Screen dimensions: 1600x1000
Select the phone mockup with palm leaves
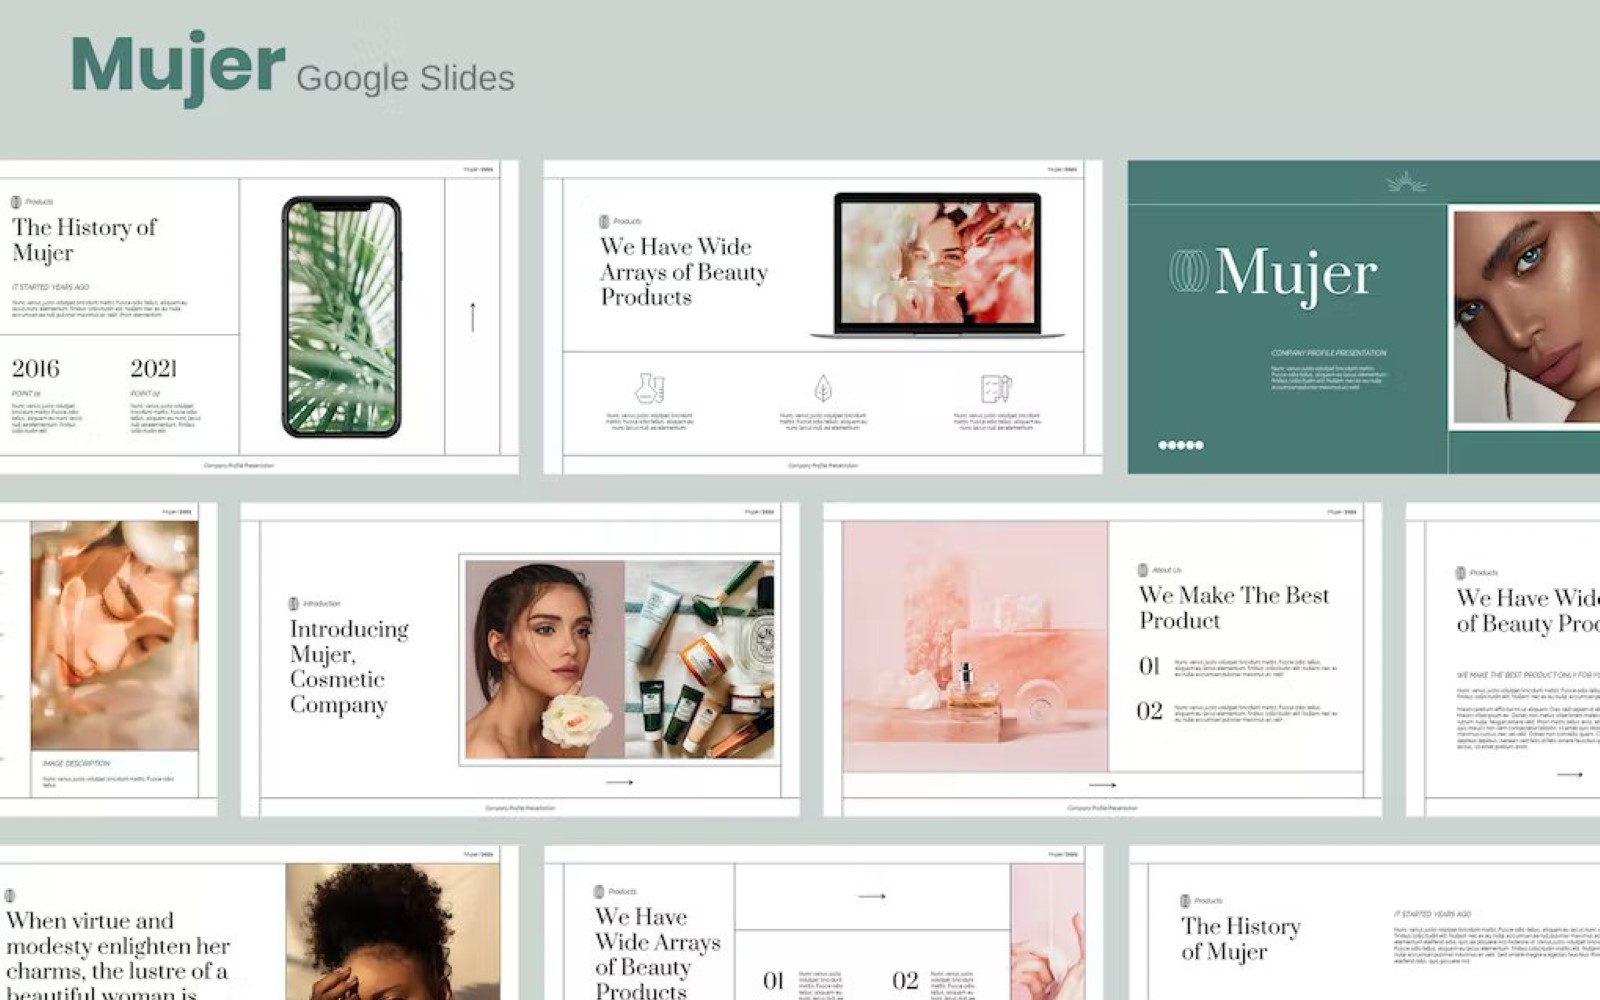342,317
